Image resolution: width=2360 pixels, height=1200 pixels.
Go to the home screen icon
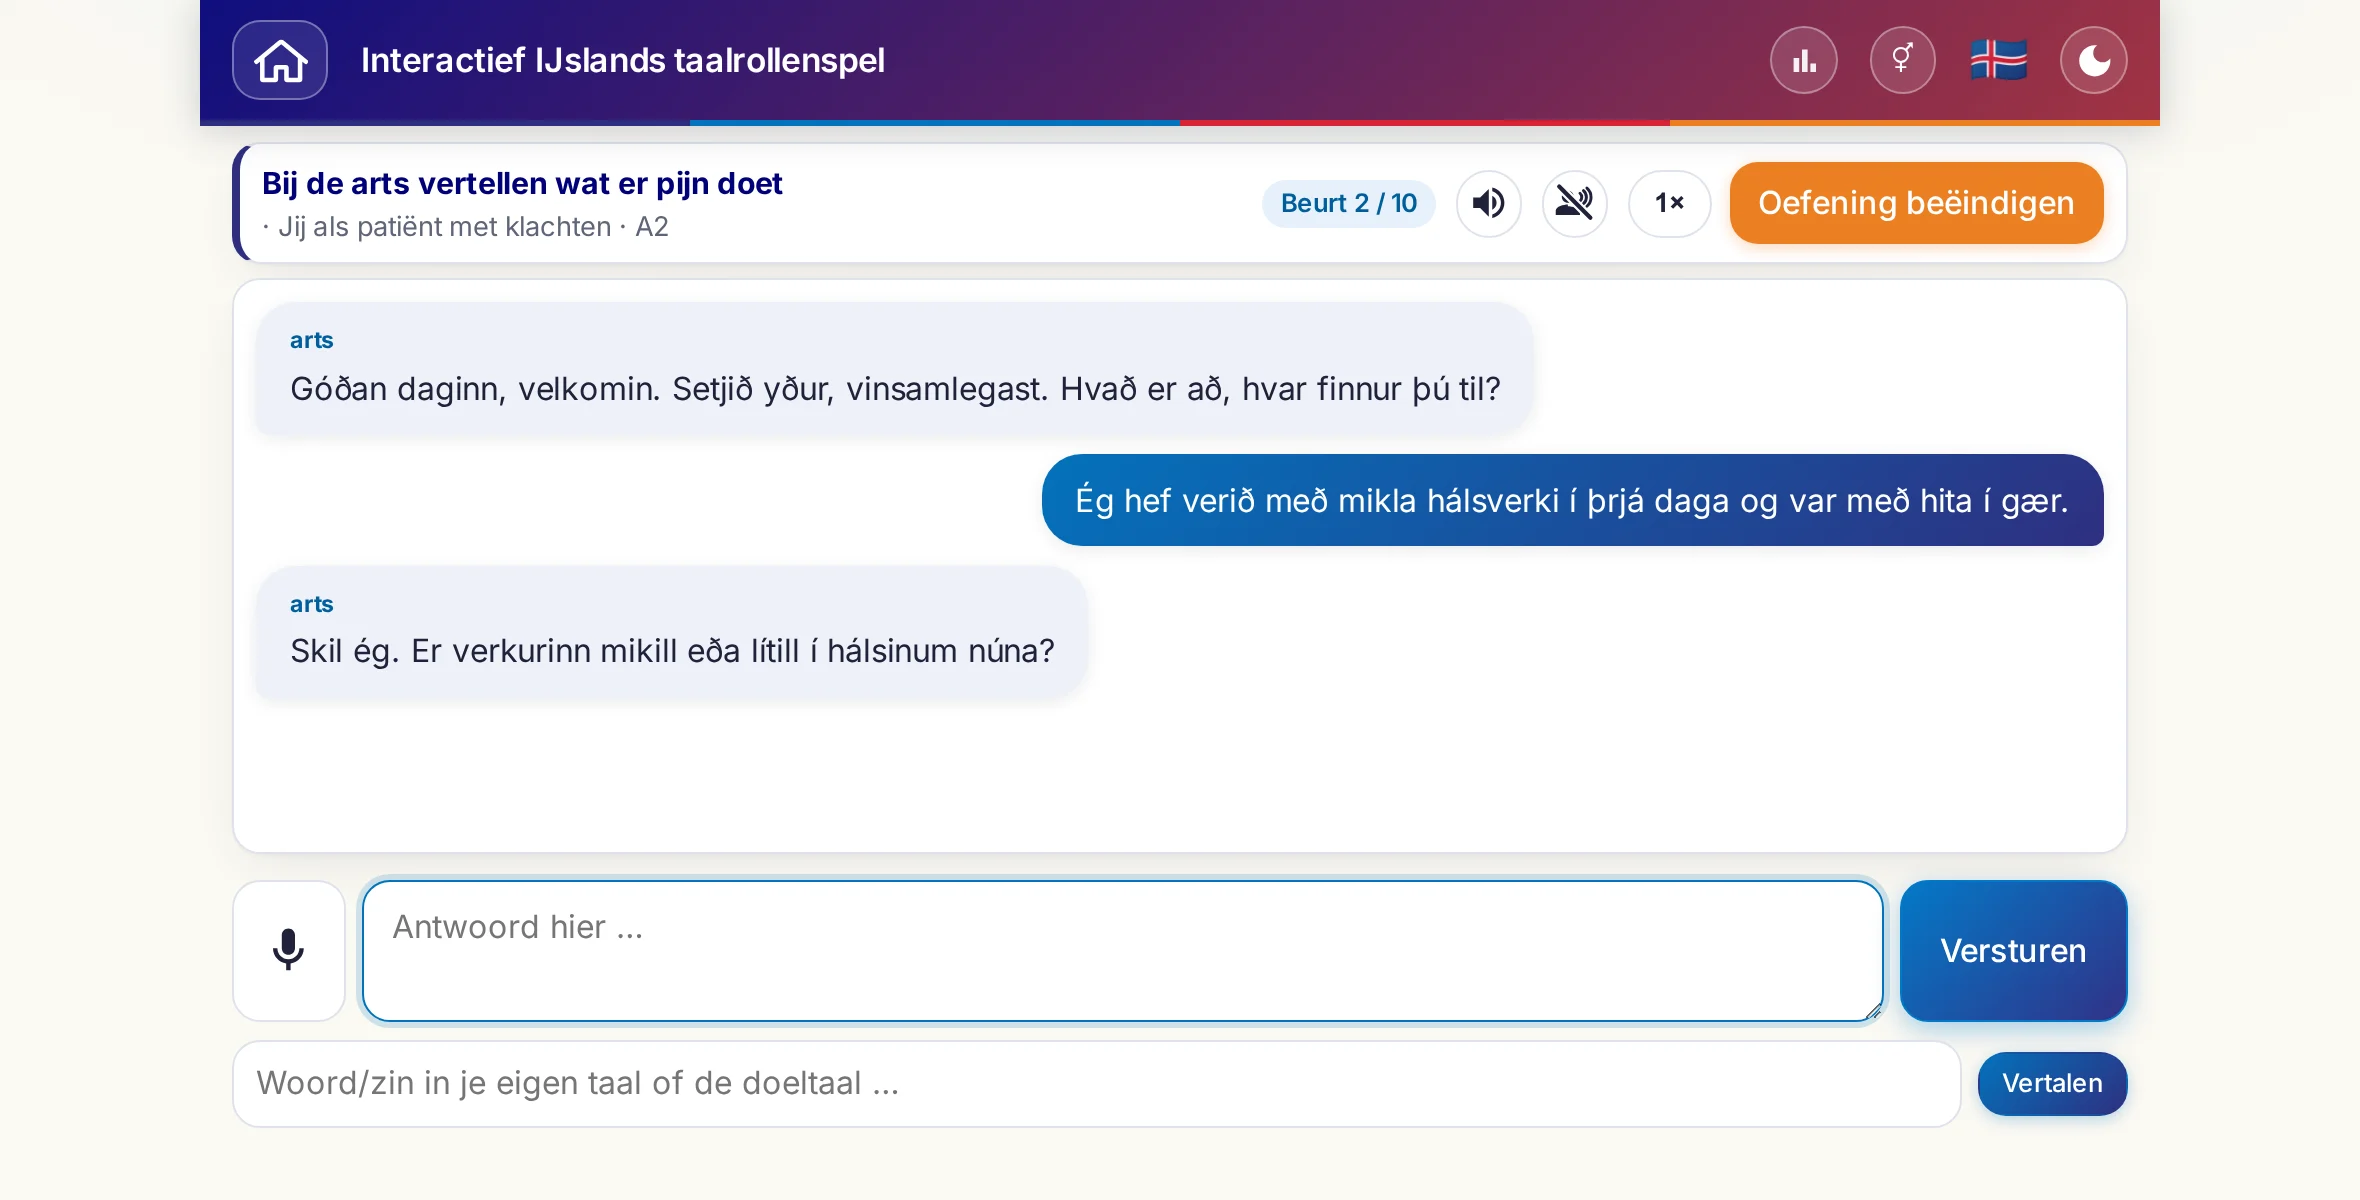pyautogui.click(x=280, y=60)
